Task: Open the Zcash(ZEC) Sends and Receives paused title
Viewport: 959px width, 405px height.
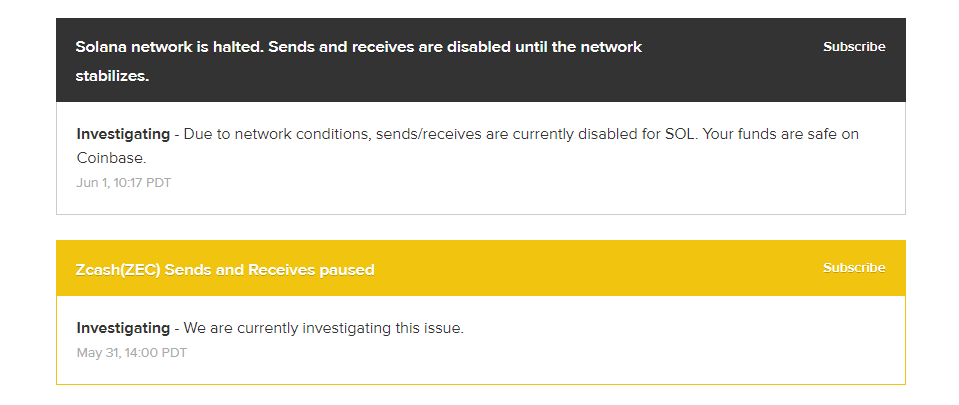Action: pos(225,270)
